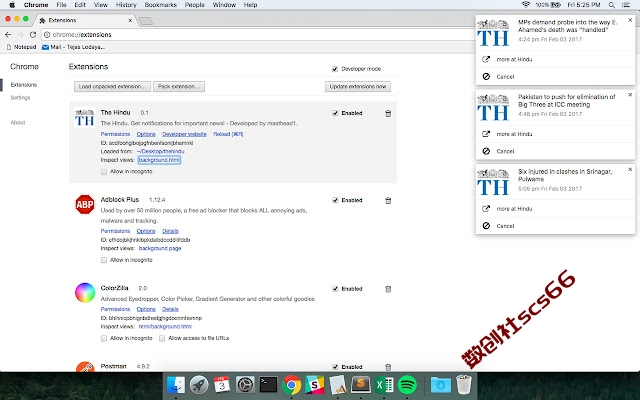Delete The Hindu extension via trash icon
640x400 pixels.
[x=388, y=113]
